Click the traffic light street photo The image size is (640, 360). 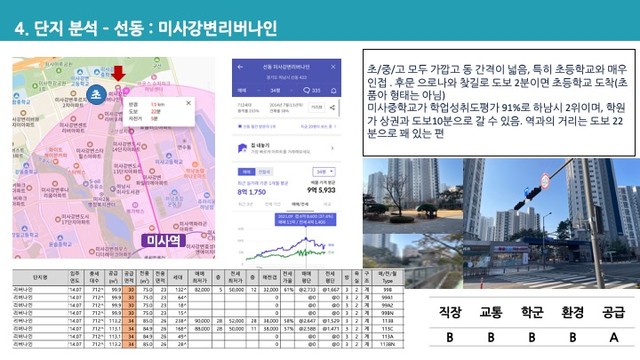click(551, 223)
